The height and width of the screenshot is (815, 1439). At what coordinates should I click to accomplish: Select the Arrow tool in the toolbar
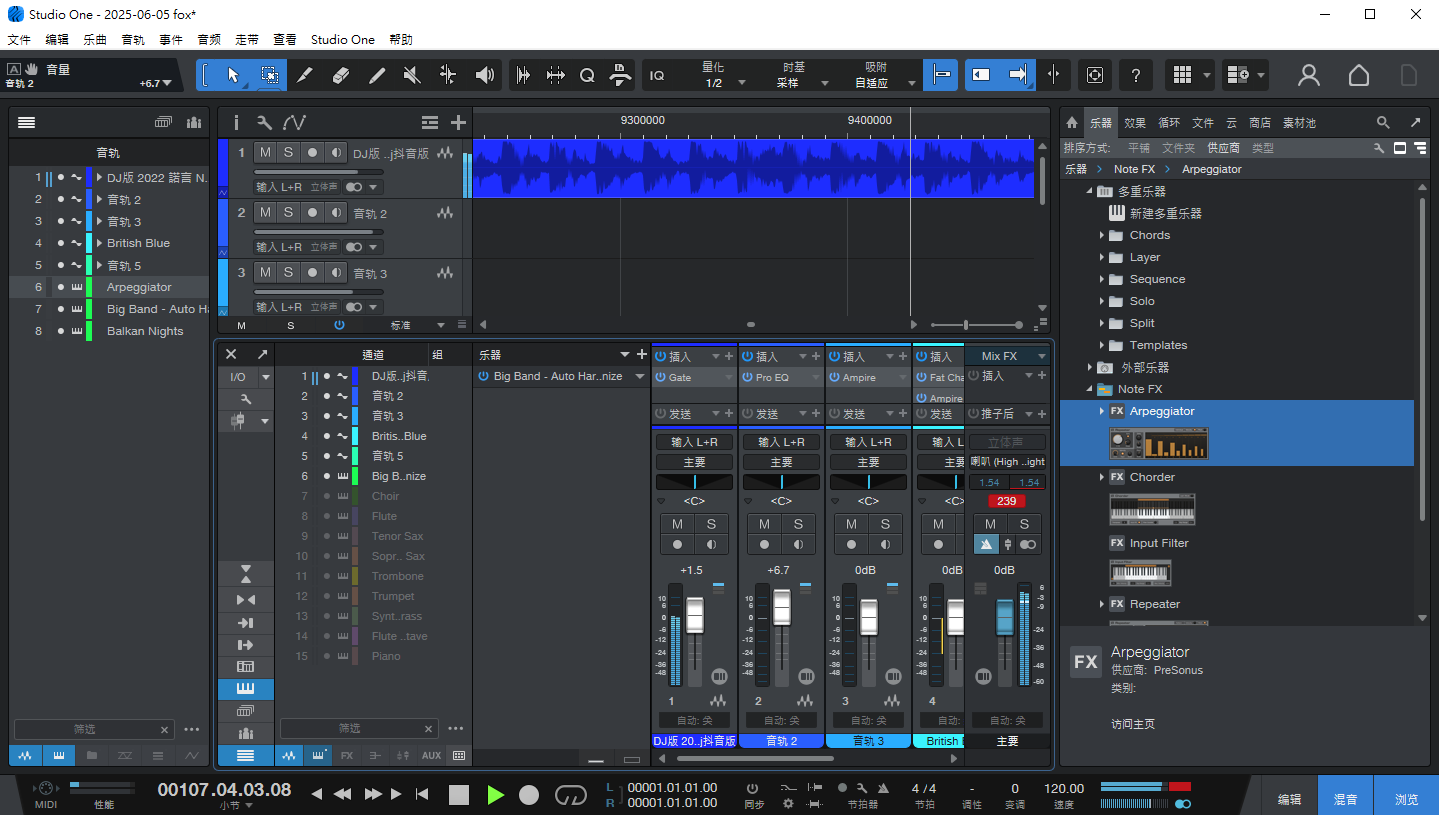point(233,75)
